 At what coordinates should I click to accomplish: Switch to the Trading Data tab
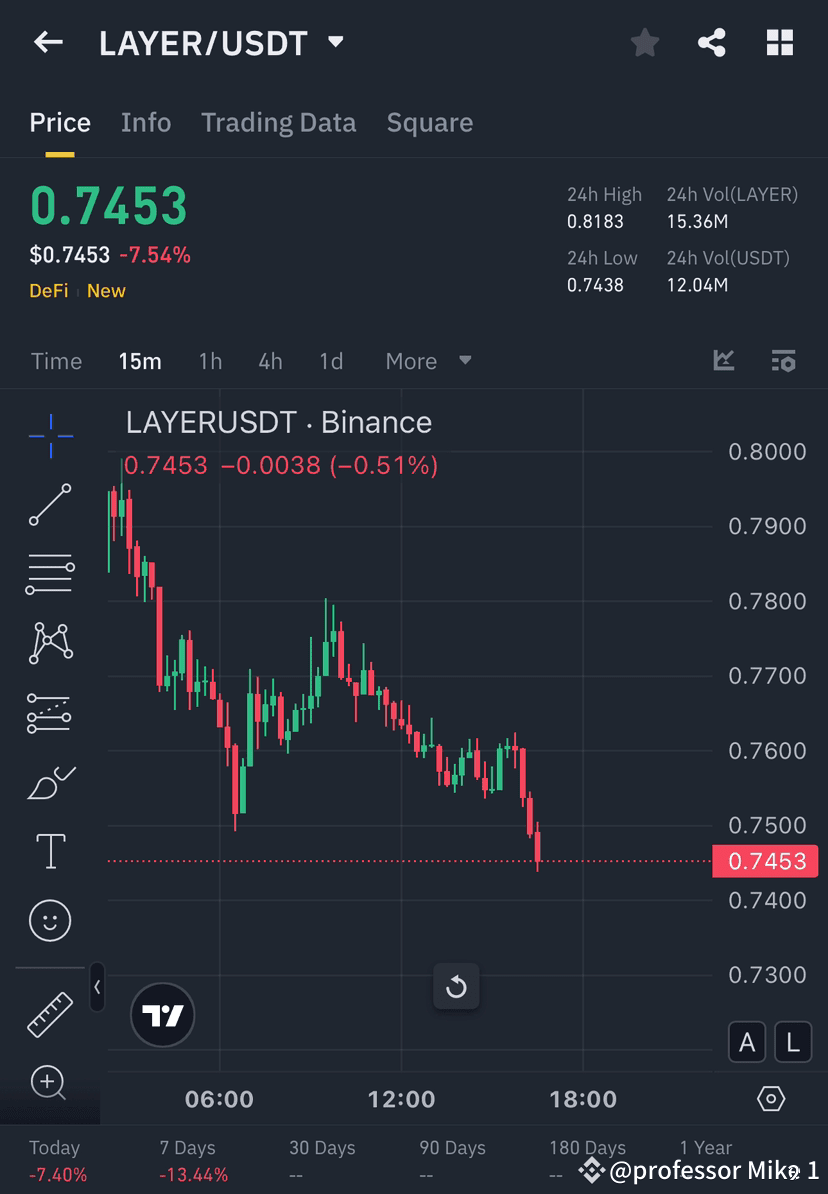click(278, 122)
